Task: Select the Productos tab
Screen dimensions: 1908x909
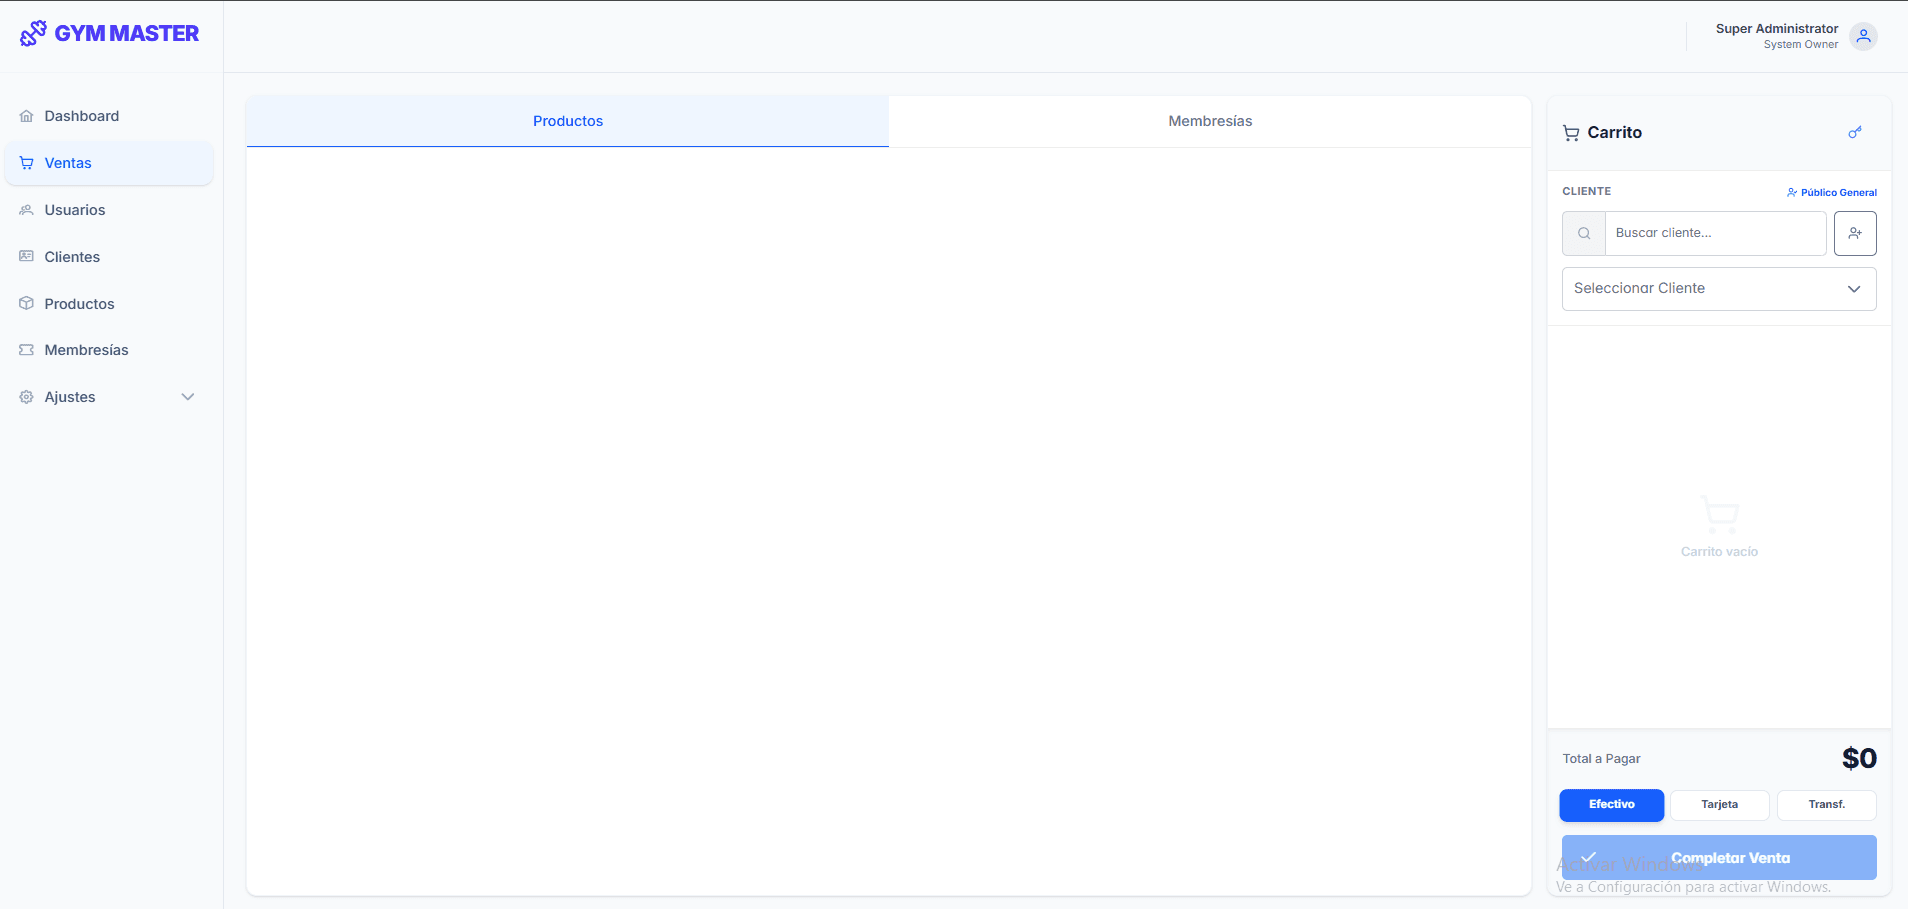Action: (x=567, y=121)
